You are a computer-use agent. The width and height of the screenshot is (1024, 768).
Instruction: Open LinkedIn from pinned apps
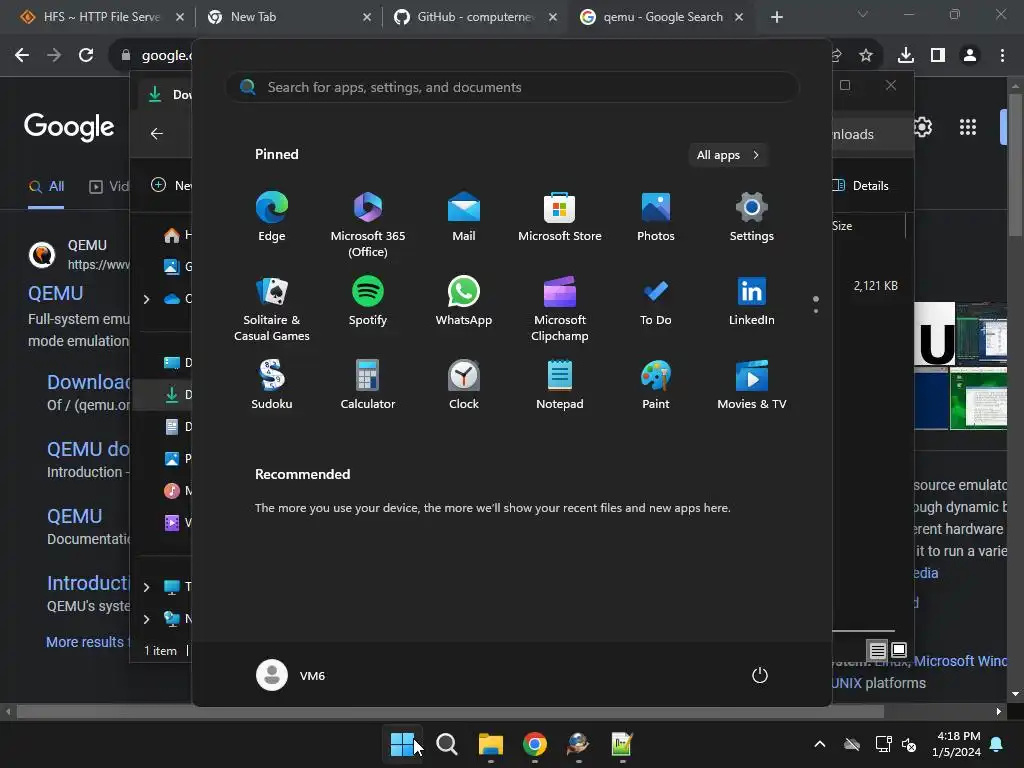752,301
